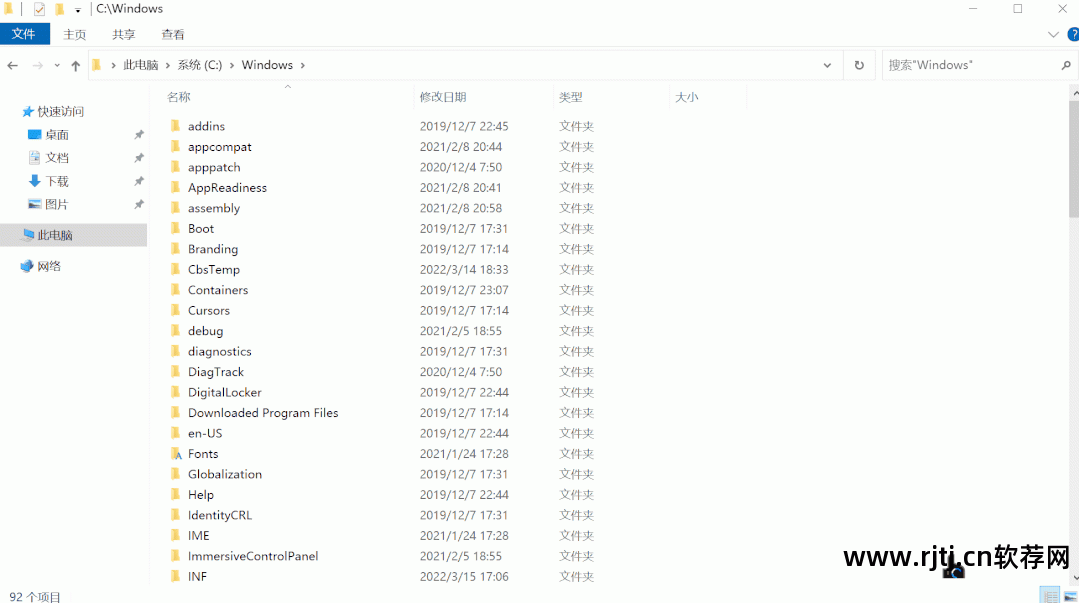Open 桌面 in the navigation pane

[56, 134]
